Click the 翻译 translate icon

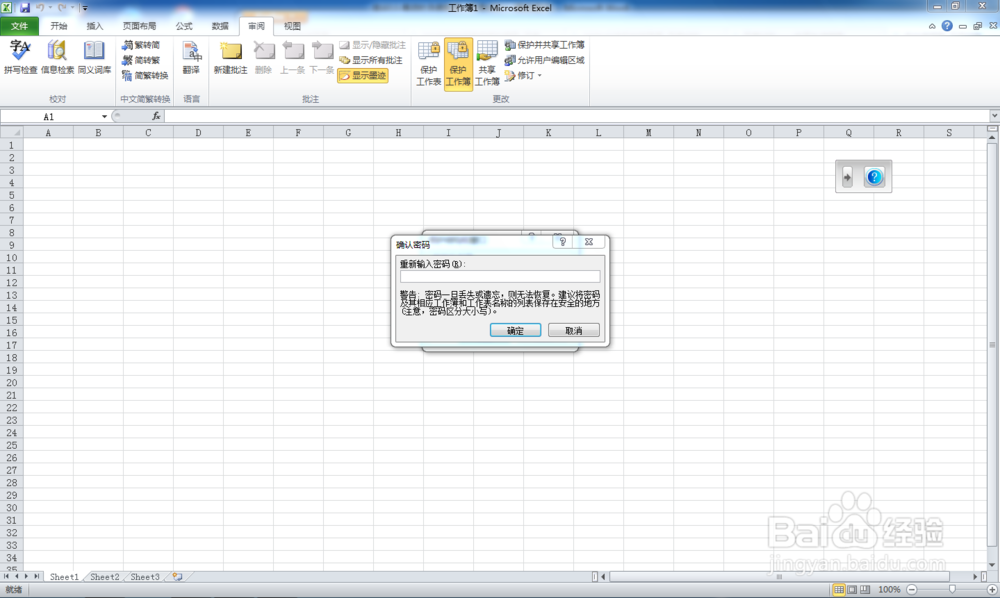pos(191,57)
